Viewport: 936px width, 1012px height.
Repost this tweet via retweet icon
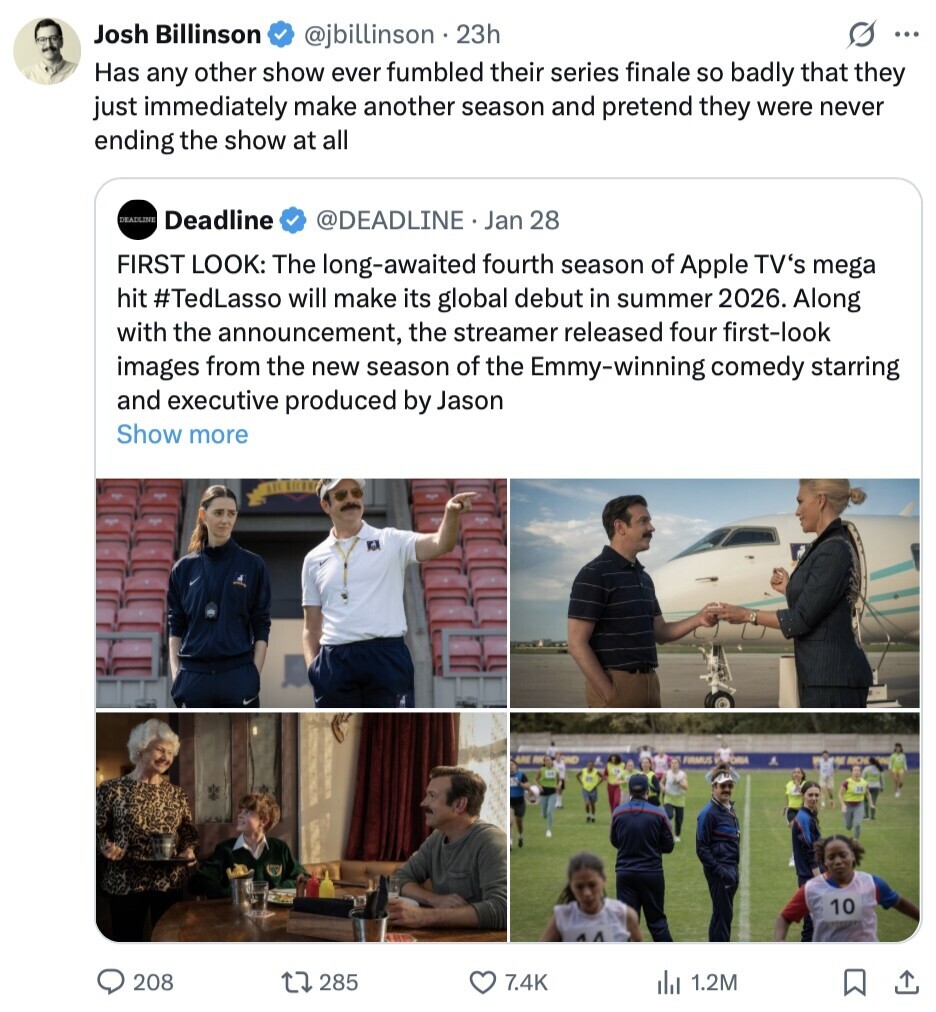point(297,982)
